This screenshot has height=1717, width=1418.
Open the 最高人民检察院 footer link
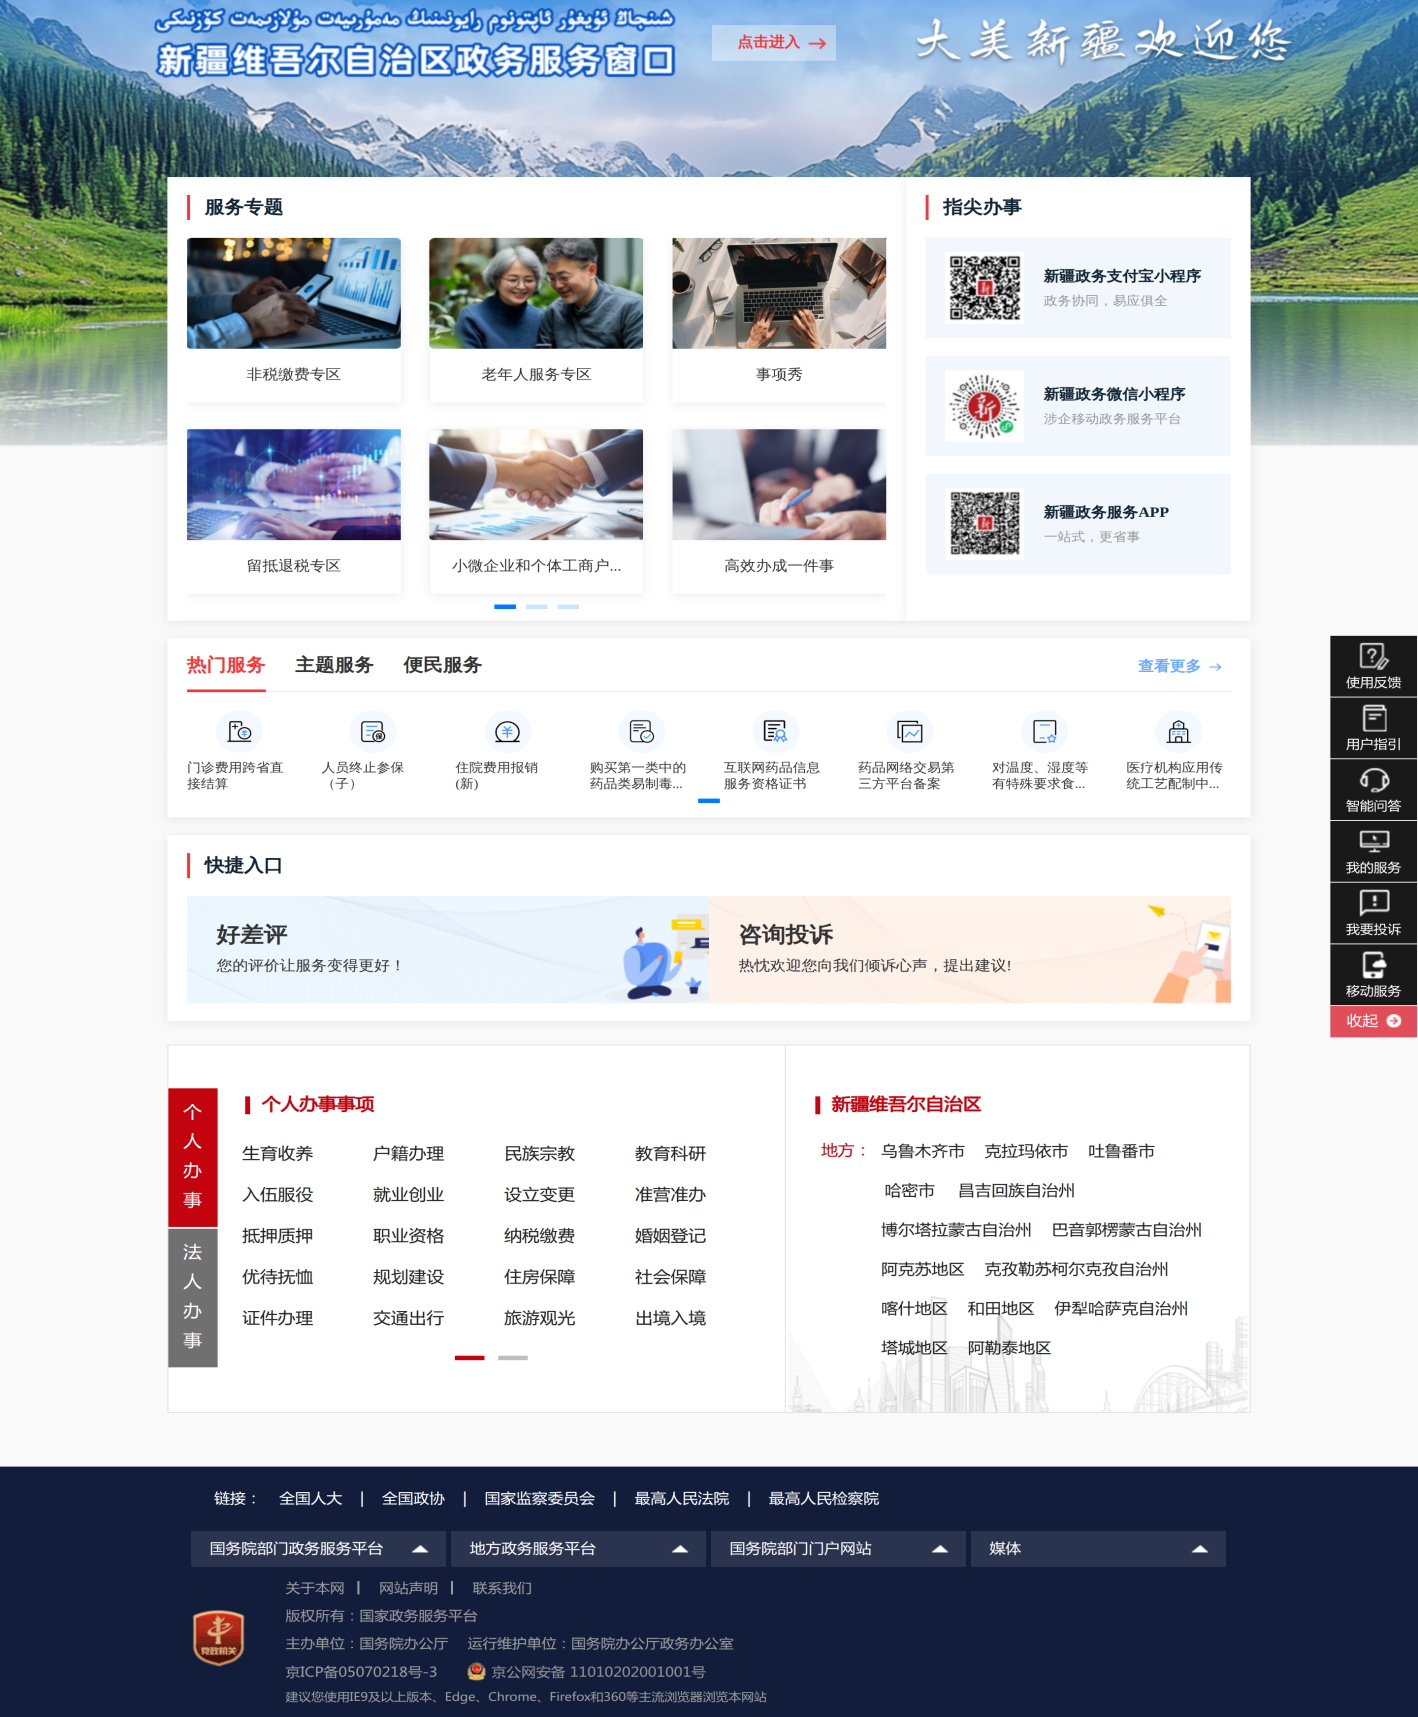824,1498
